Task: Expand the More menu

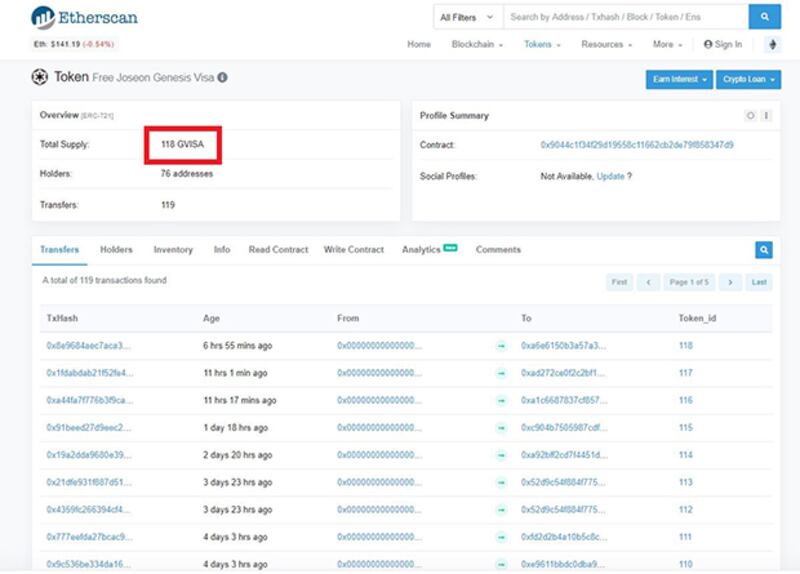Action: click(667, 44)
